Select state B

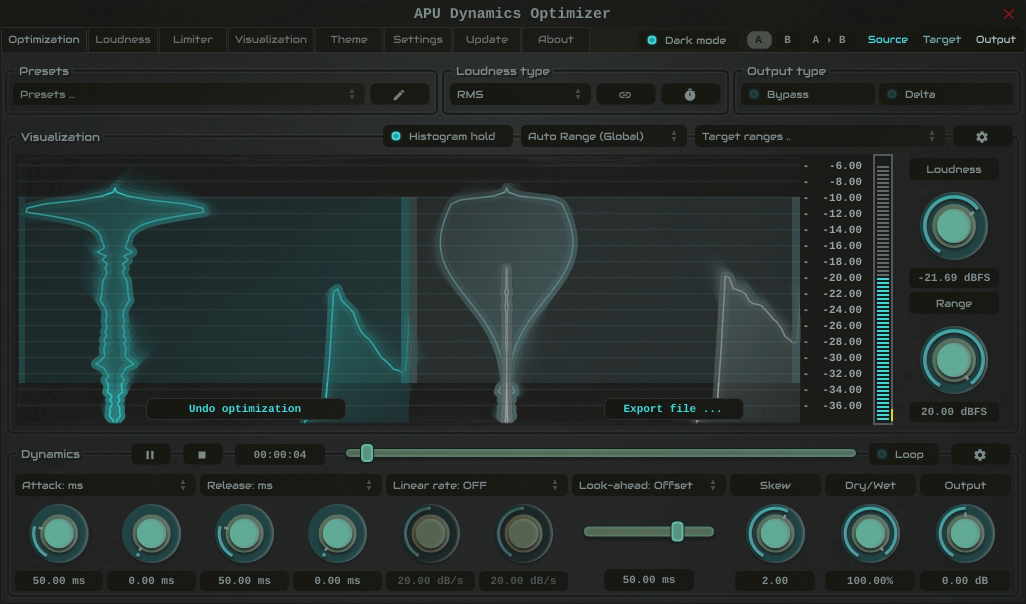pyautogui.click(x=787, y=40)
